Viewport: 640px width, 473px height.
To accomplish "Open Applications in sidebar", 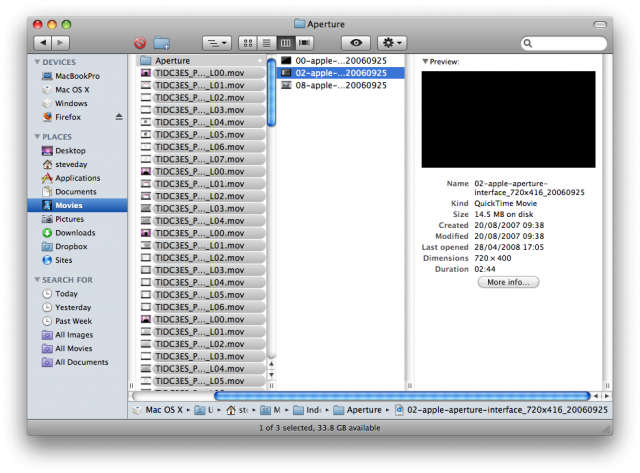I will pos(77,178).
